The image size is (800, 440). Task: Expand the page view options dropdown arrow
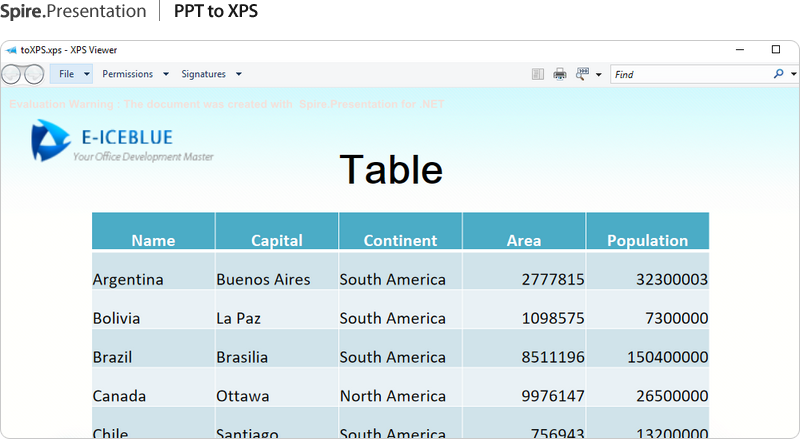coord(598,74)
